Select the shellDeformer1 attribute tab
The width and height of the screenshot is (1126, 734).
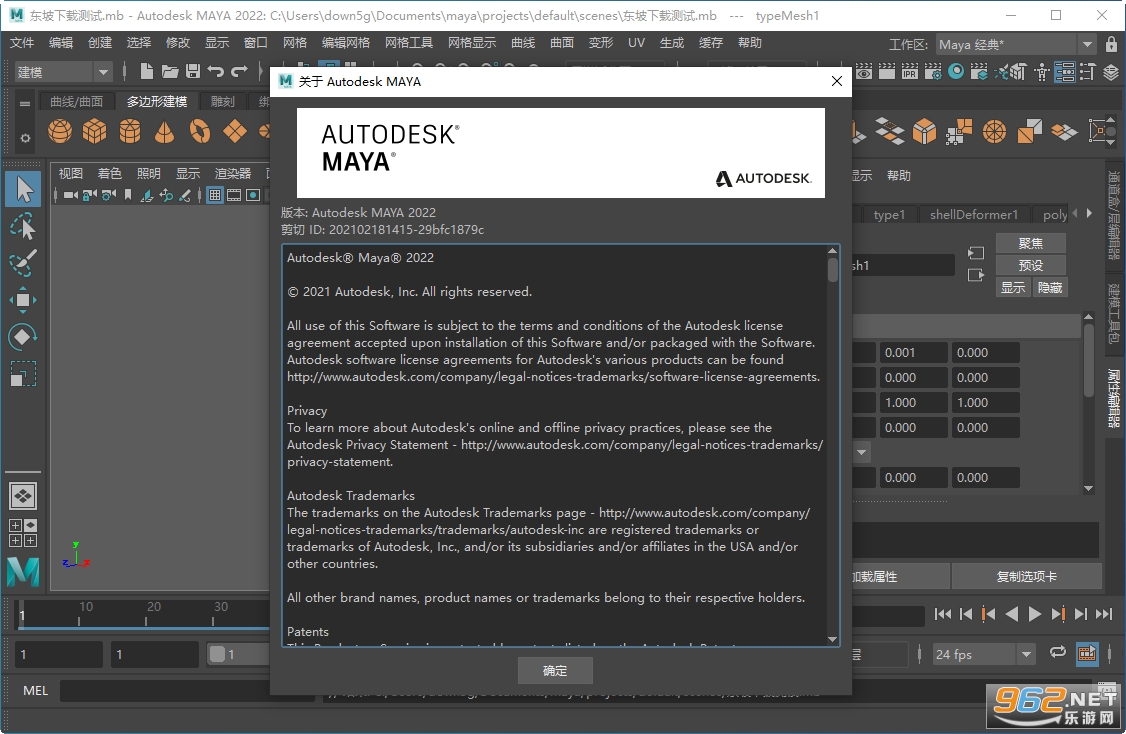974,214
